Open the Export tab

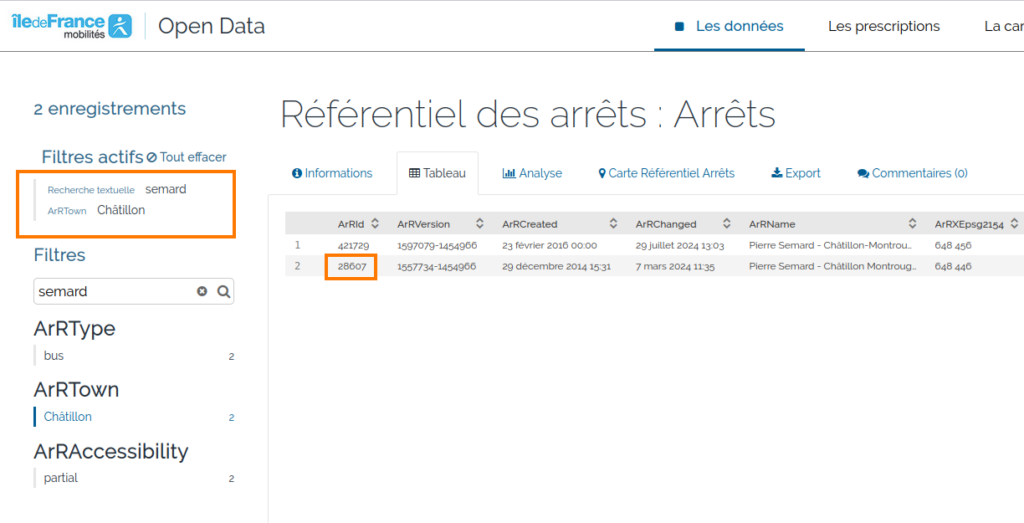point(796,173)
